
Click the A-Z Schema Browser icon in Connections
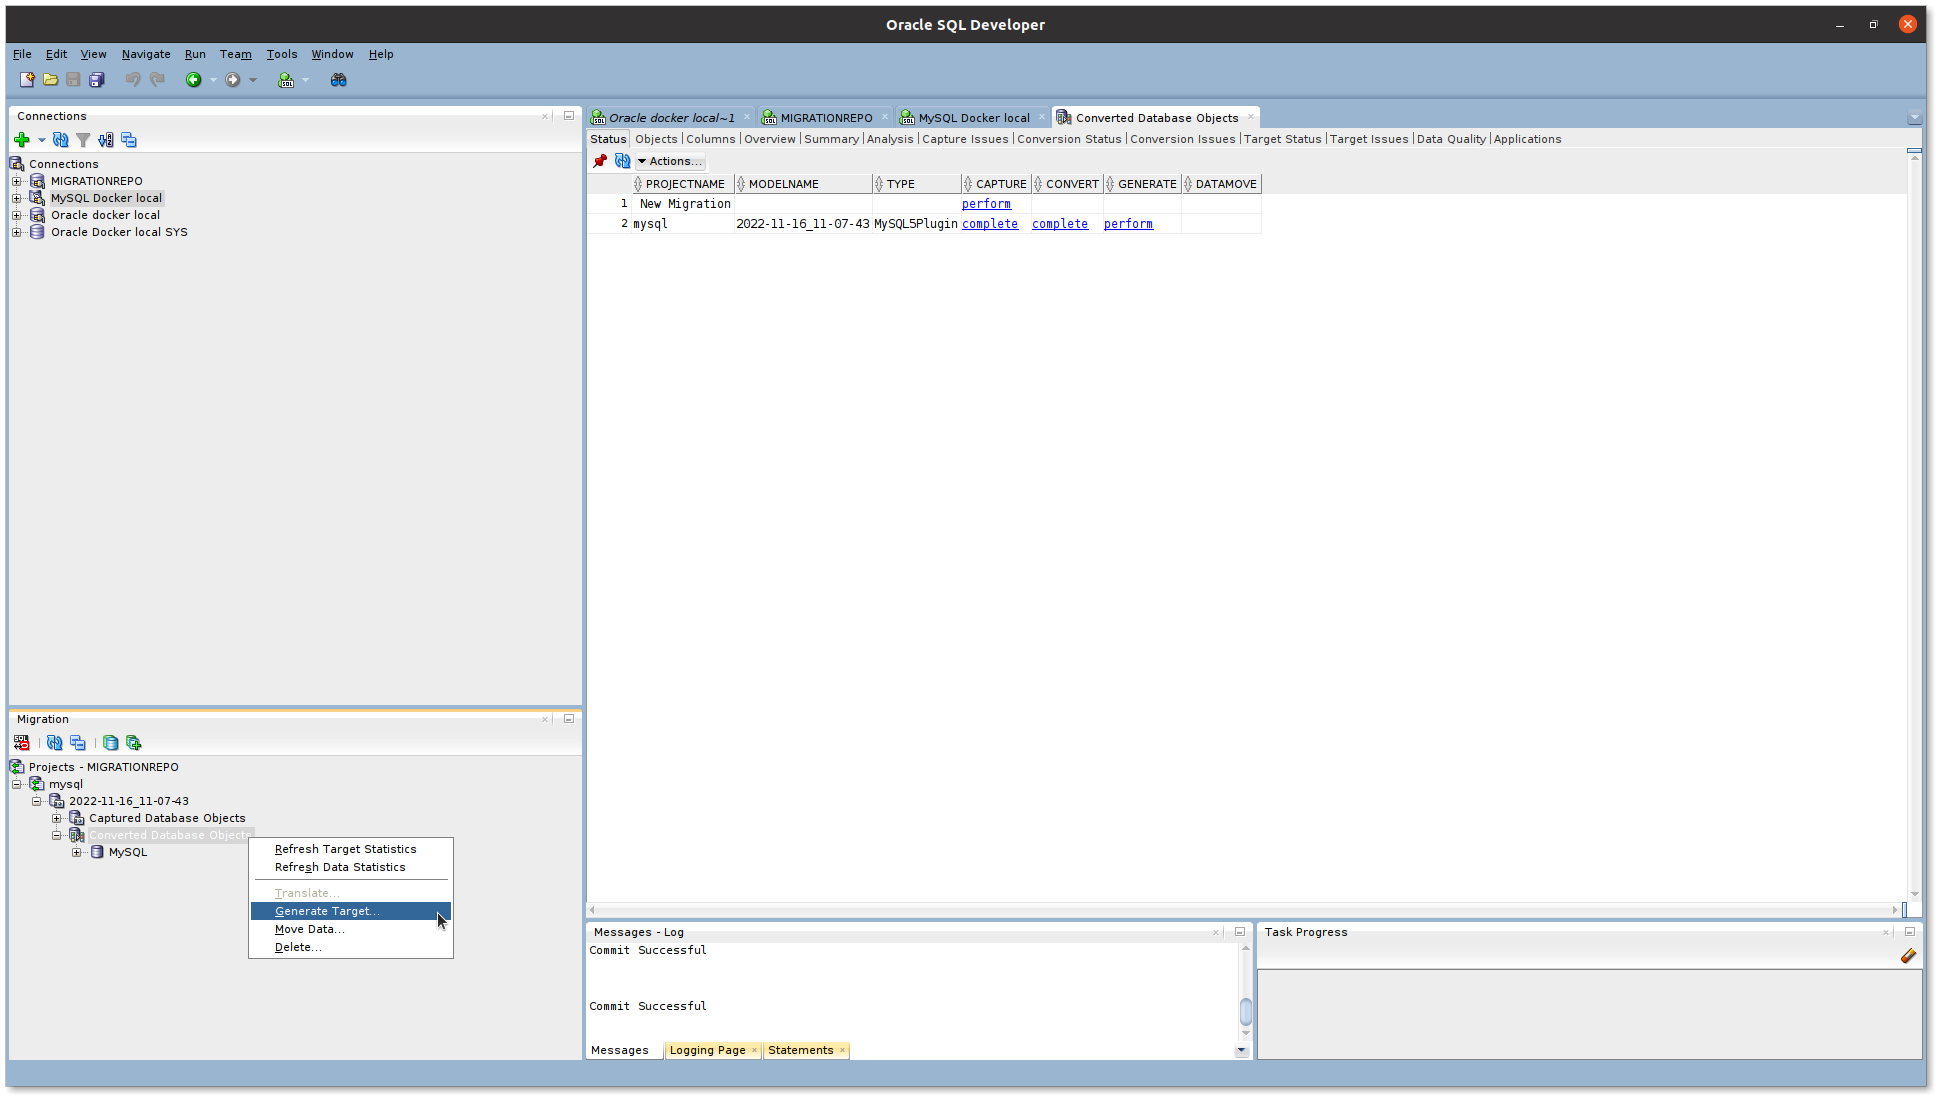tap(106, 140)
